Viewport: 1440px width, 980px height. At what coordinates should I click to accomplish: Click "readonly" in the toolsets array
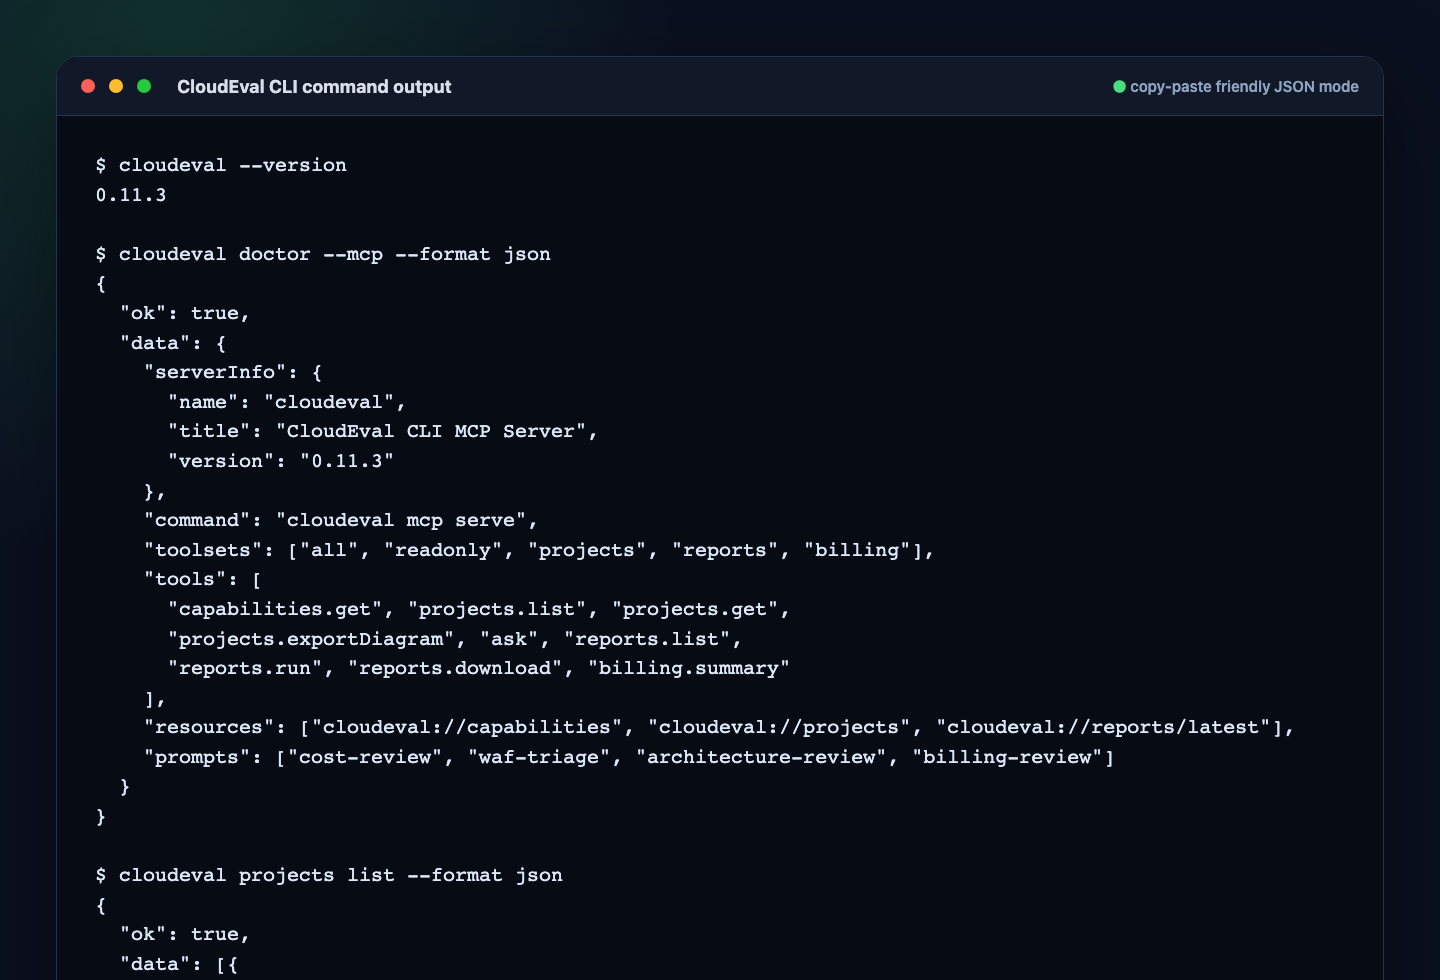click(443, 550)
